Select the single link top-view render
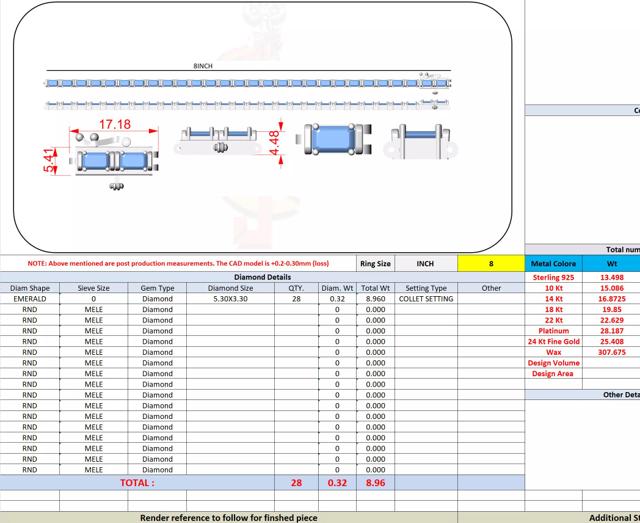 tap(334, 139)
